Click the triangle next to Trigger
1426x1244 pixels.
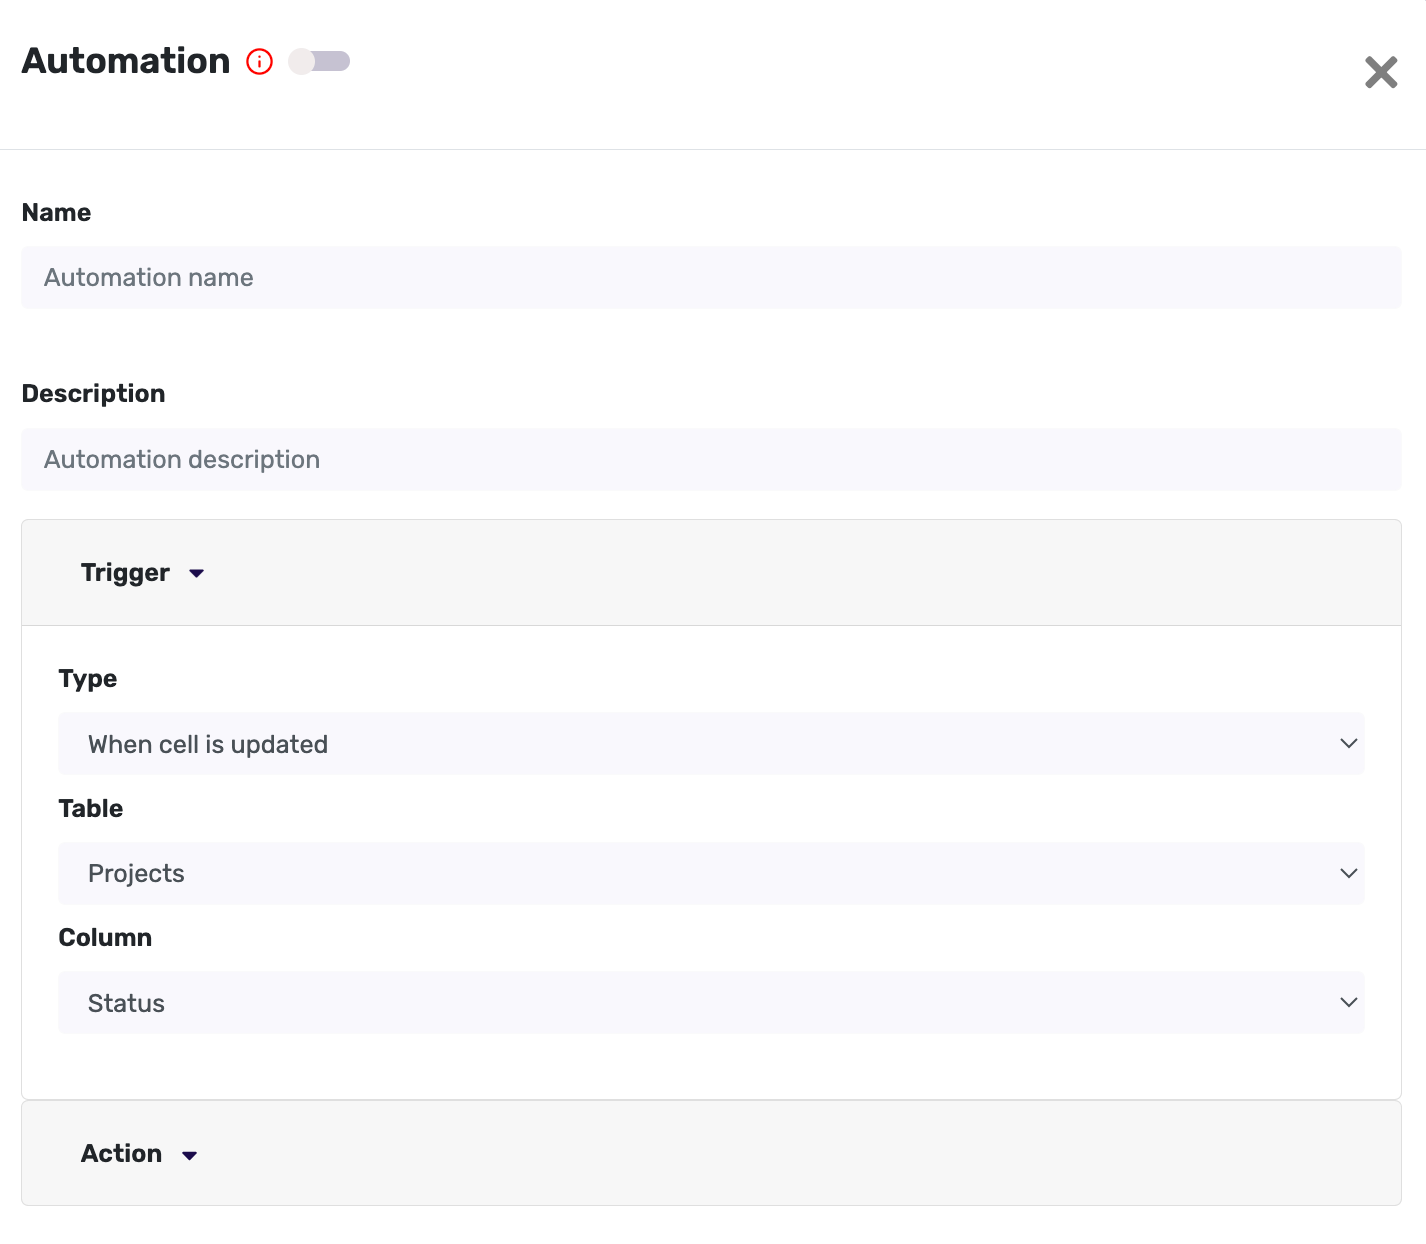coord(196,573)
